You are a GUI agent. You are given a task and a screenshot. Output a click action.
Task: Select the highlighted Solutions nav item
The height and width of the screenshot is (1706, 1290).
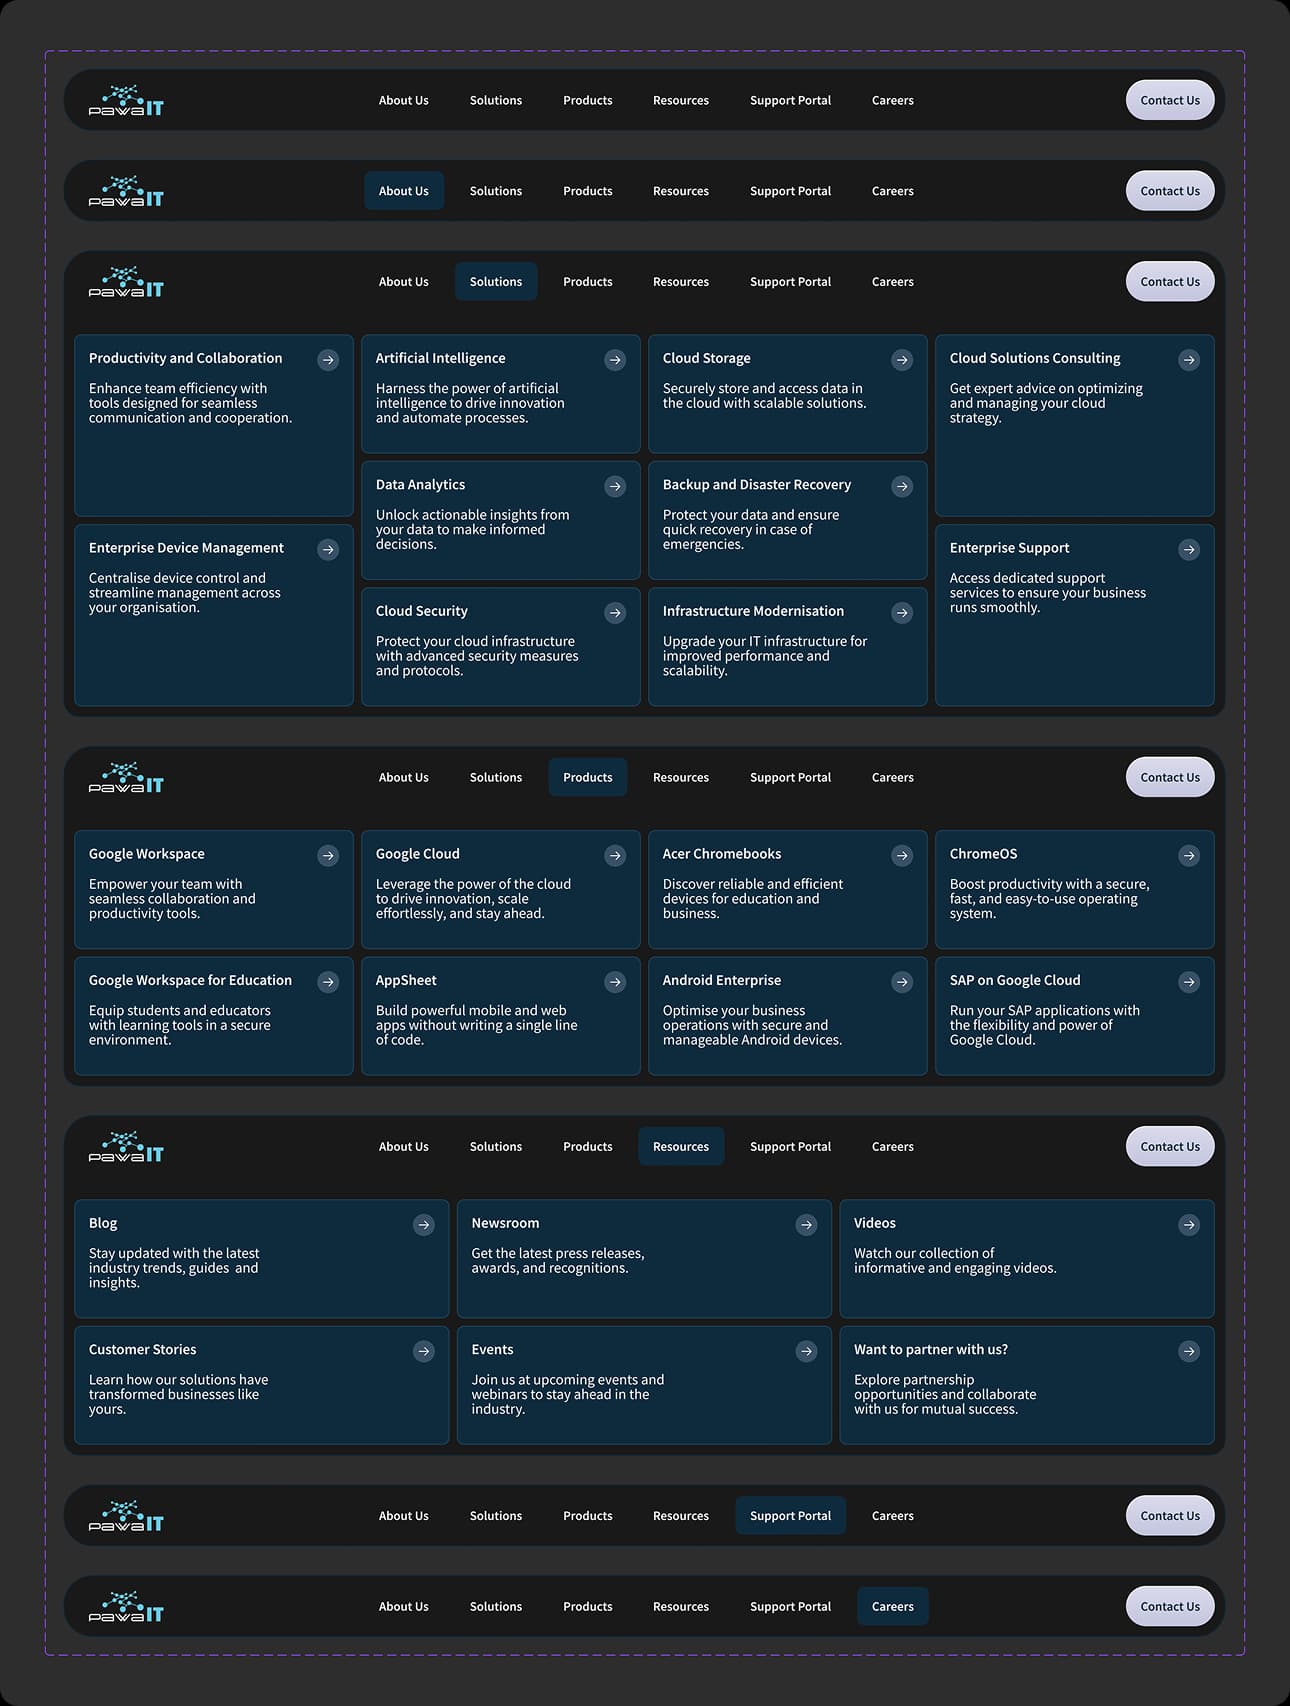496,282
